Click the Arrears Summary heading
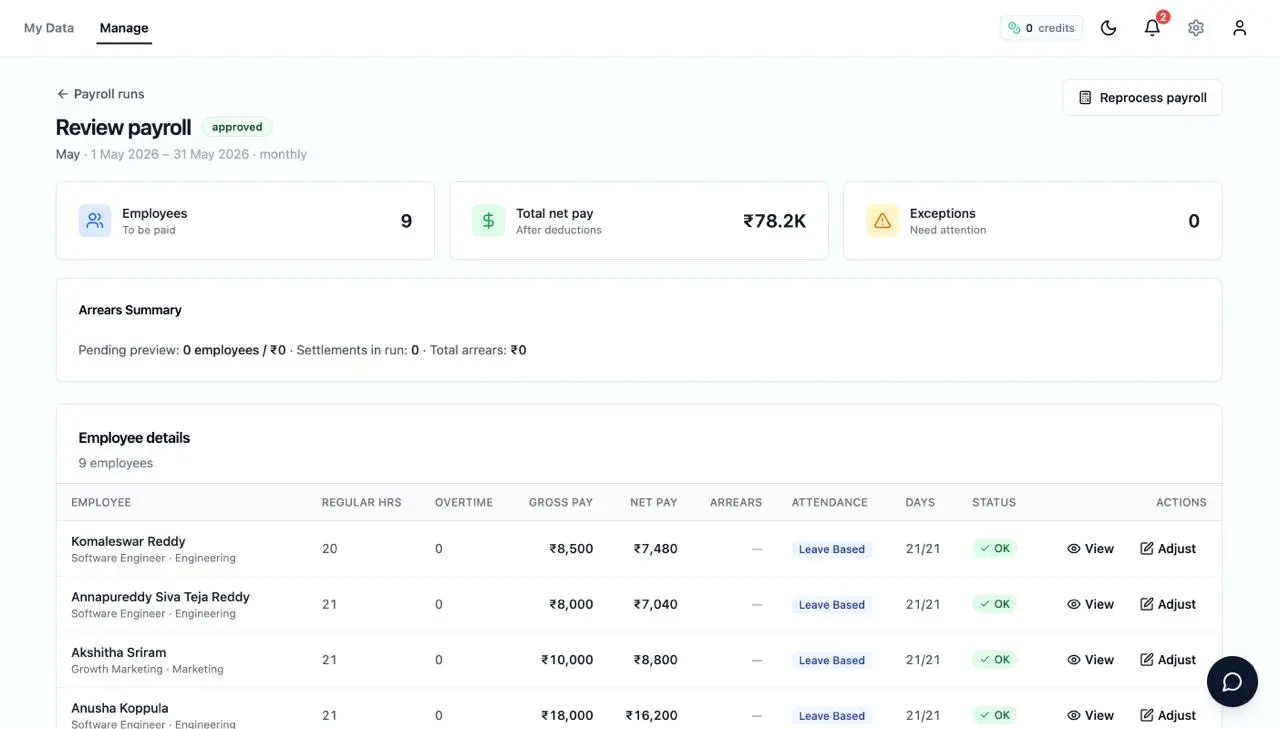This screenshot has width=1280, height=729. 130,310
